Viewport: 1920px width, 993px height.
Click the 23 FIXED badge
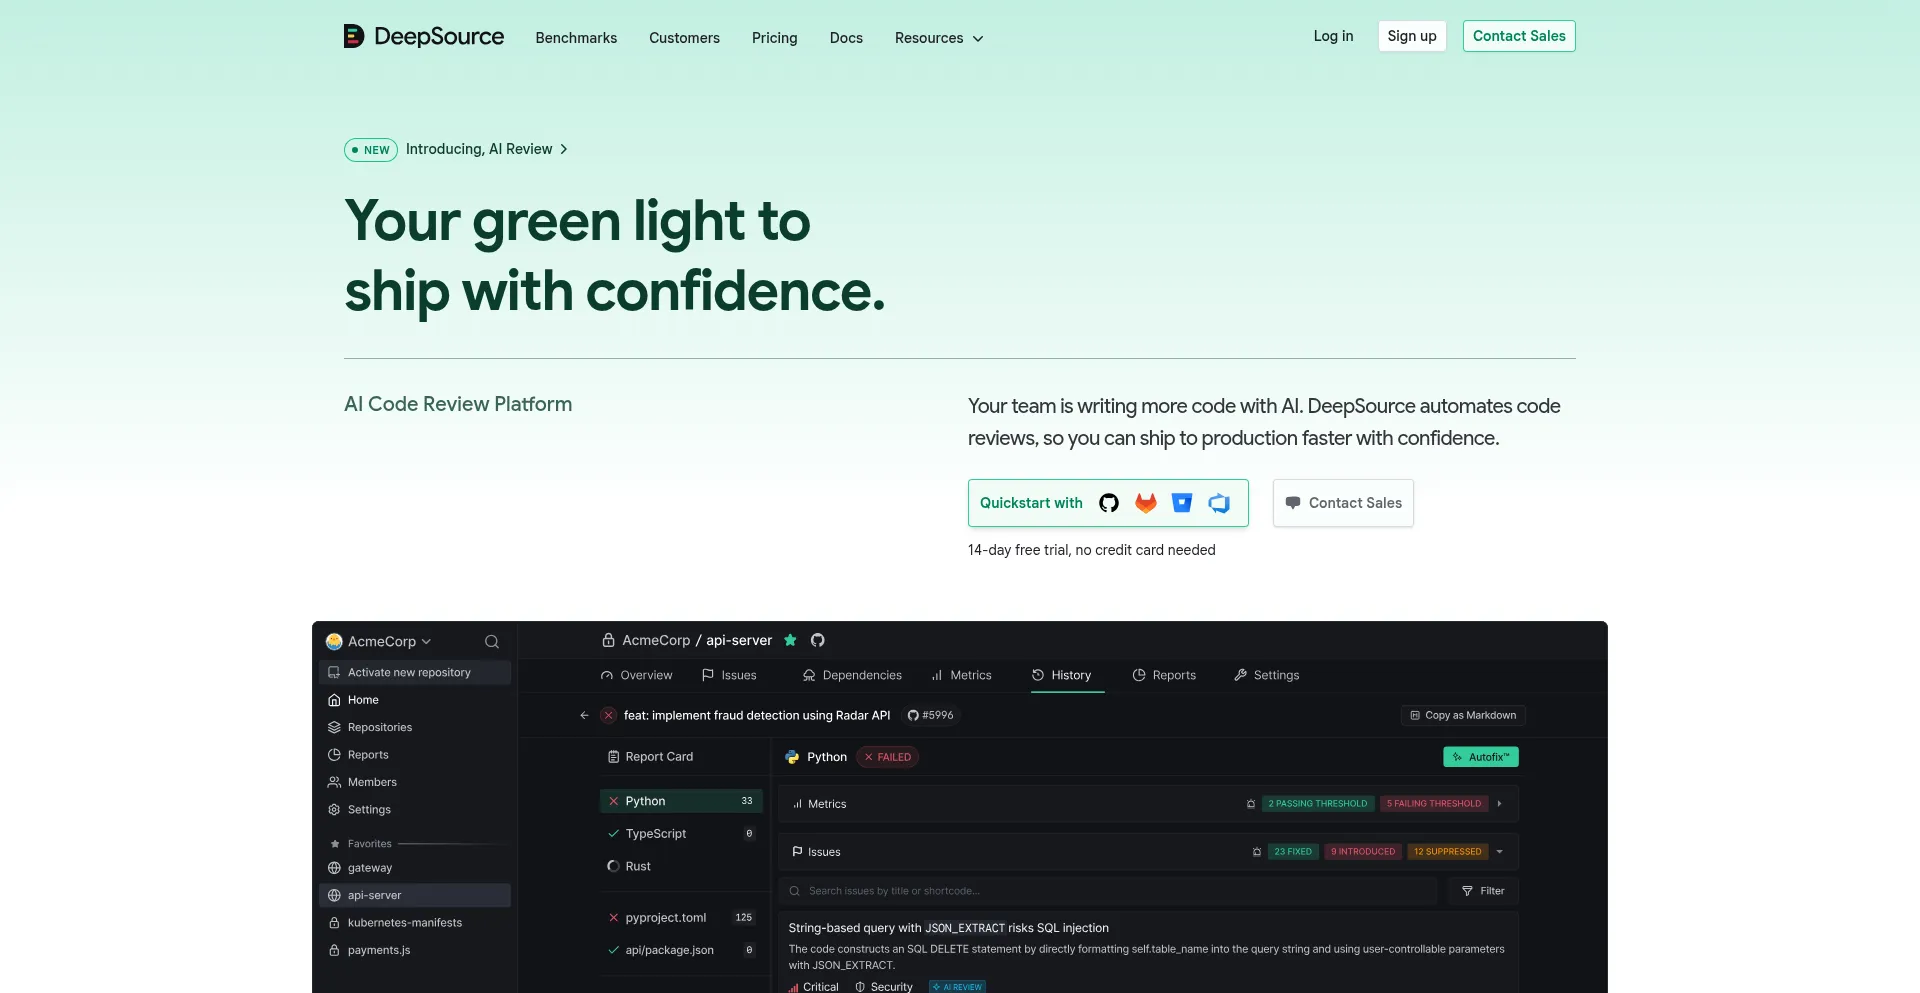pos(1293,852)
